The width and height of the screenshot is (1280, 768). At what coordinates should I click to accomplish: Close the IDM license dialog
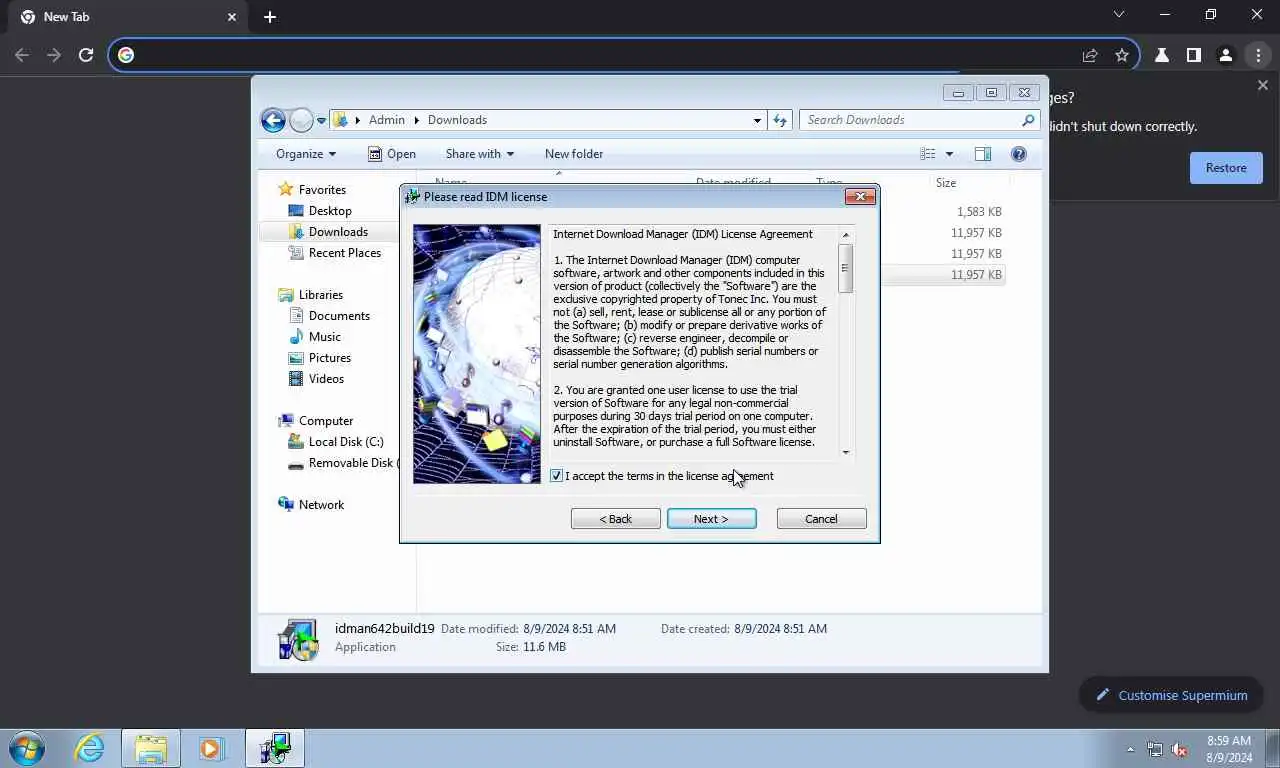(860, 197)
